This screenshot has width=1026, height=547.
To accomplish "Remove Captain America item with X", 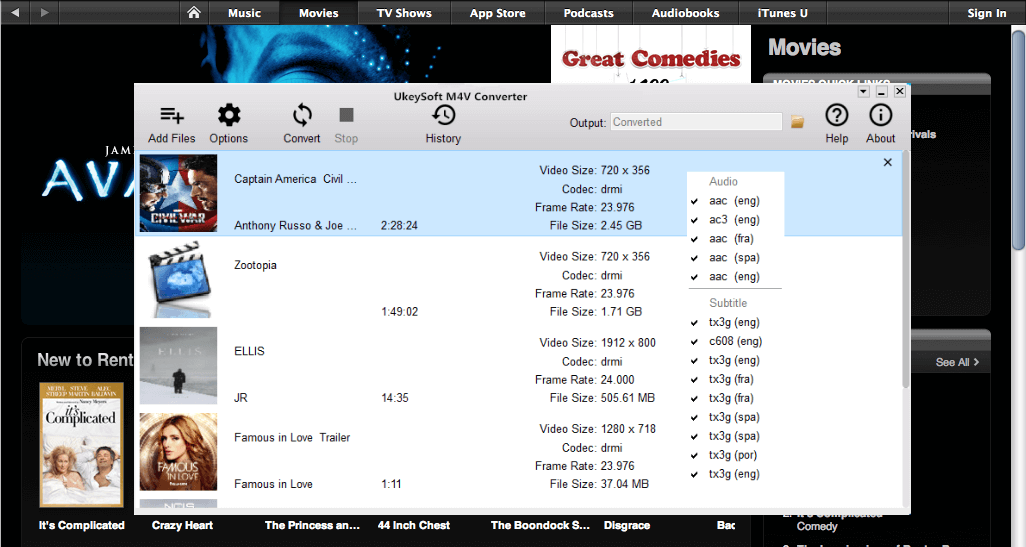I will [888, 163].
